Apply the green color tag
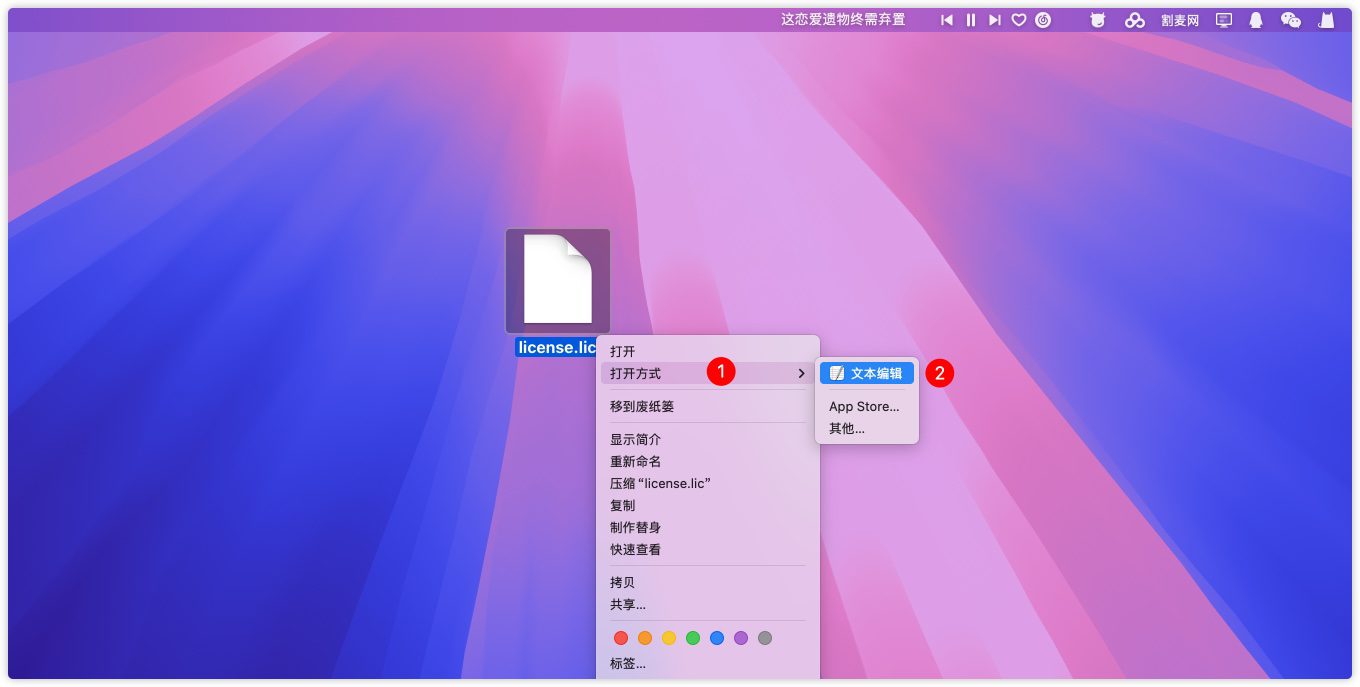The image size is (1360, 687). click(x=693, y=638)
